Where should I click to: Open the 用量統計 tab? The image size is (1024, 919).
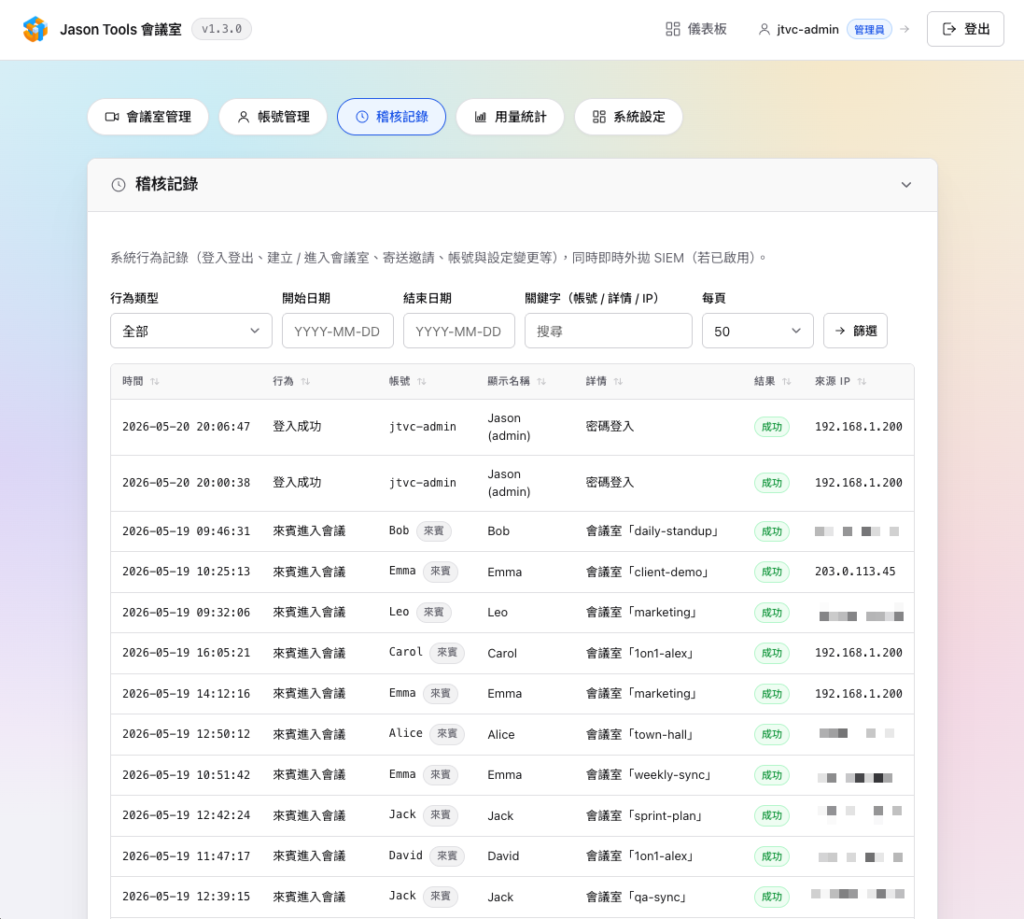[x=510, y=117]
